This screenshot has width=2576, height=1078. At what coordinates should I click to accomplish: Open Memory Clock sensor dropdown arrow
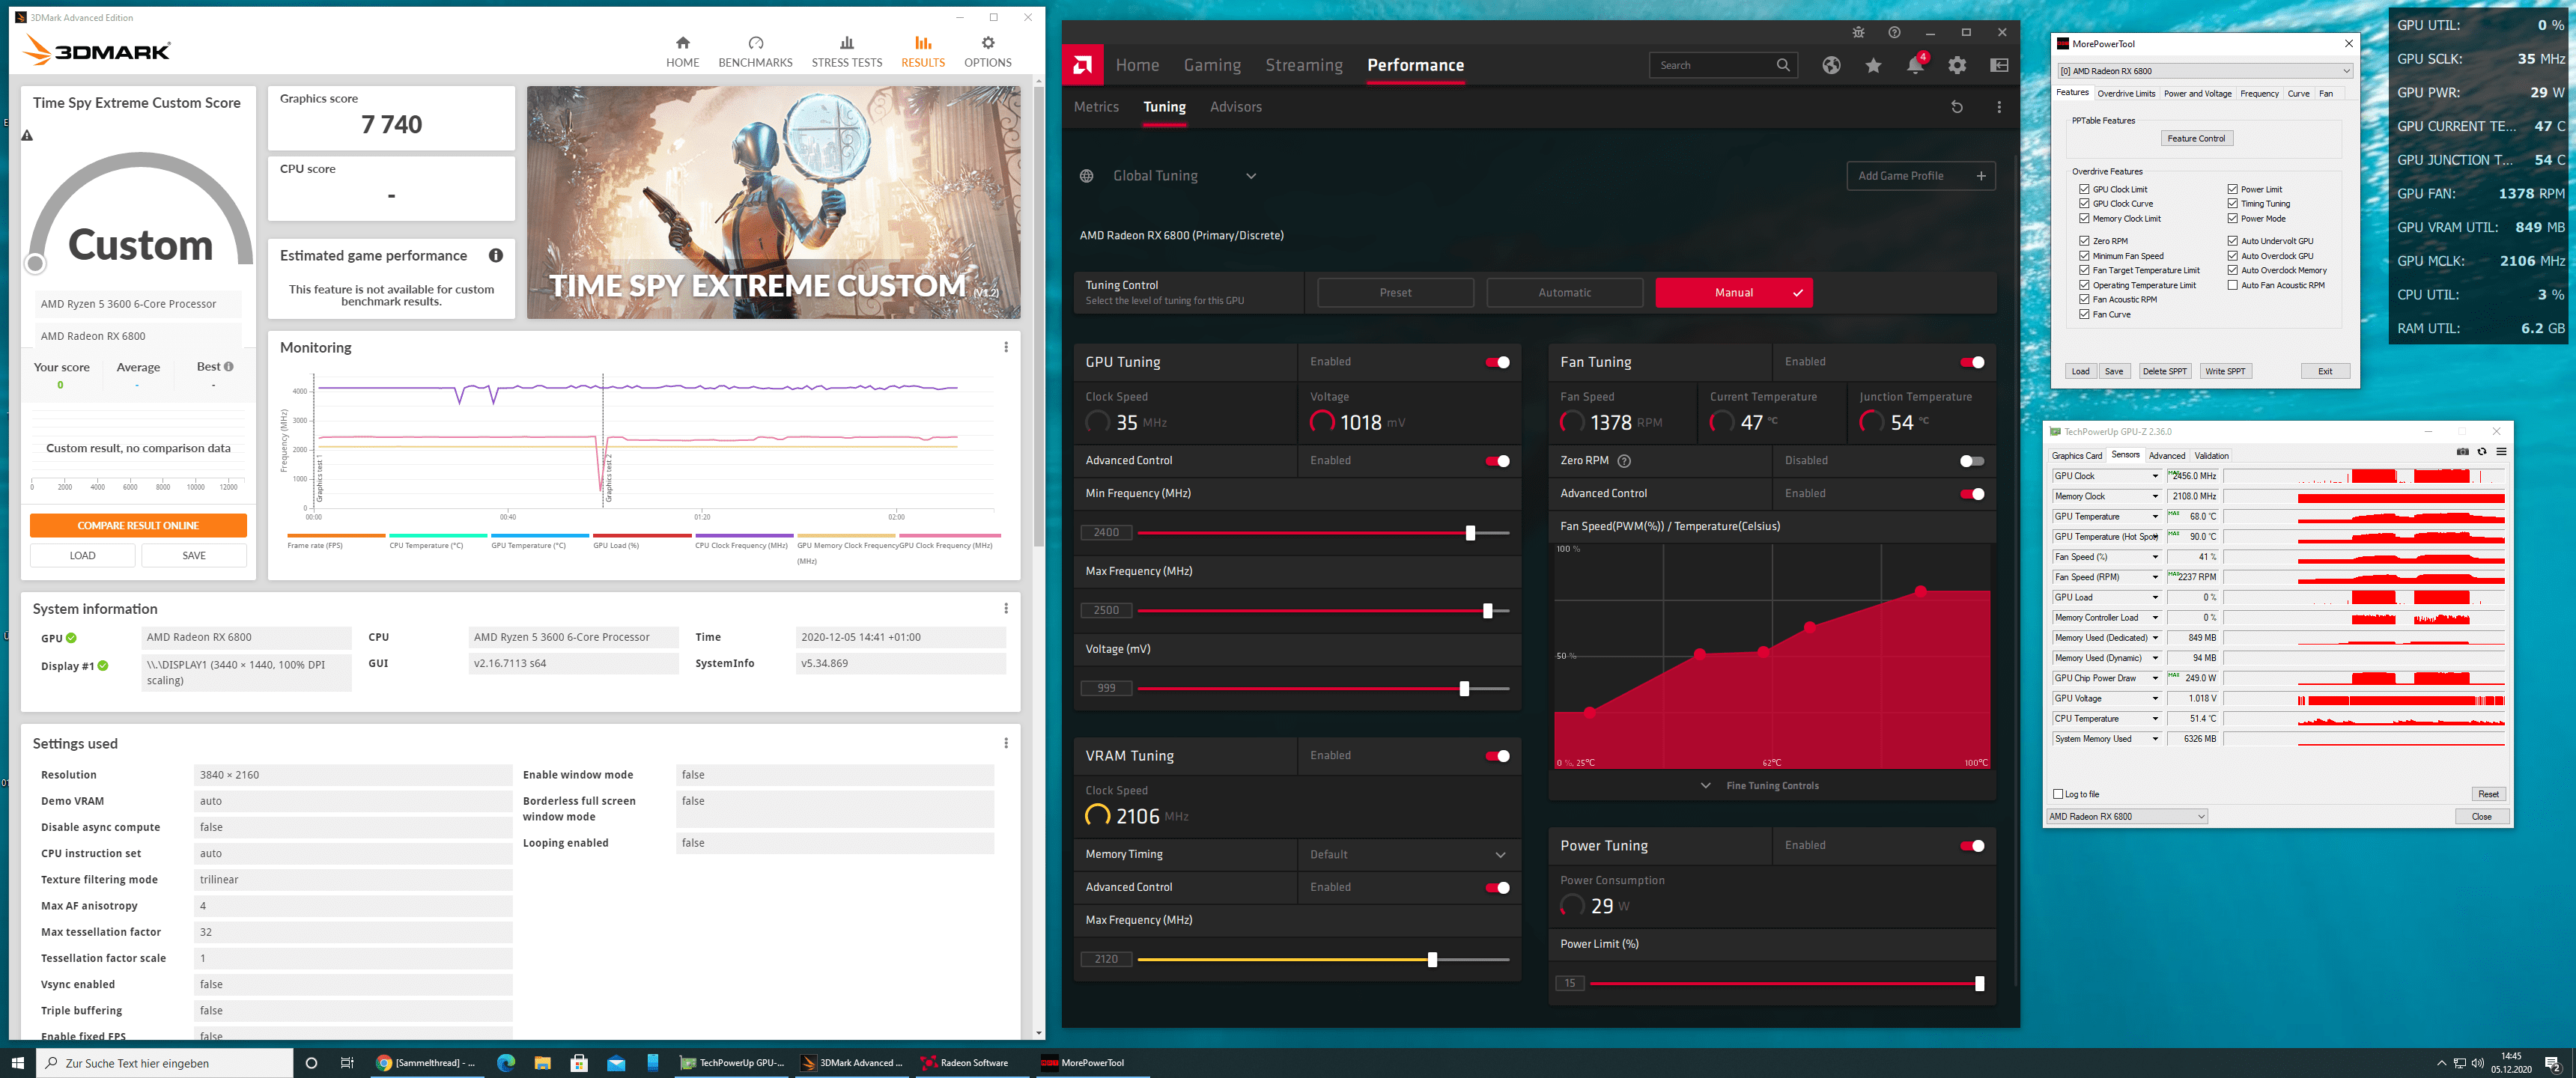(2155, 497)
